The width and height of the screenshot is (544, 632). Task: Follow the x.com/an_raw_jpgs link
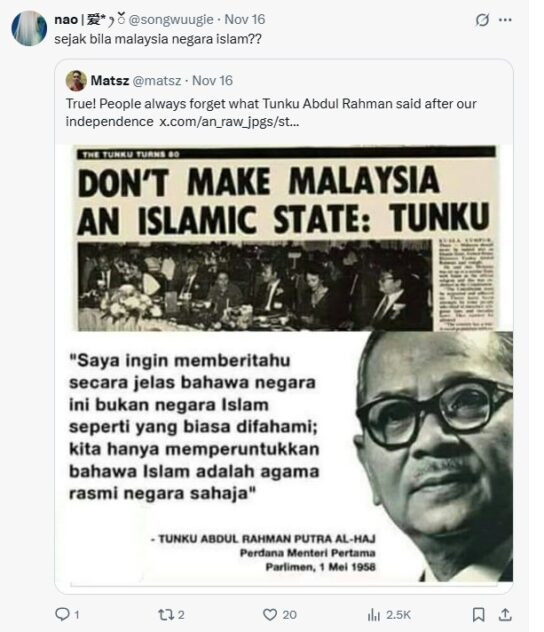pyautogui.click(x=229, y=122)
